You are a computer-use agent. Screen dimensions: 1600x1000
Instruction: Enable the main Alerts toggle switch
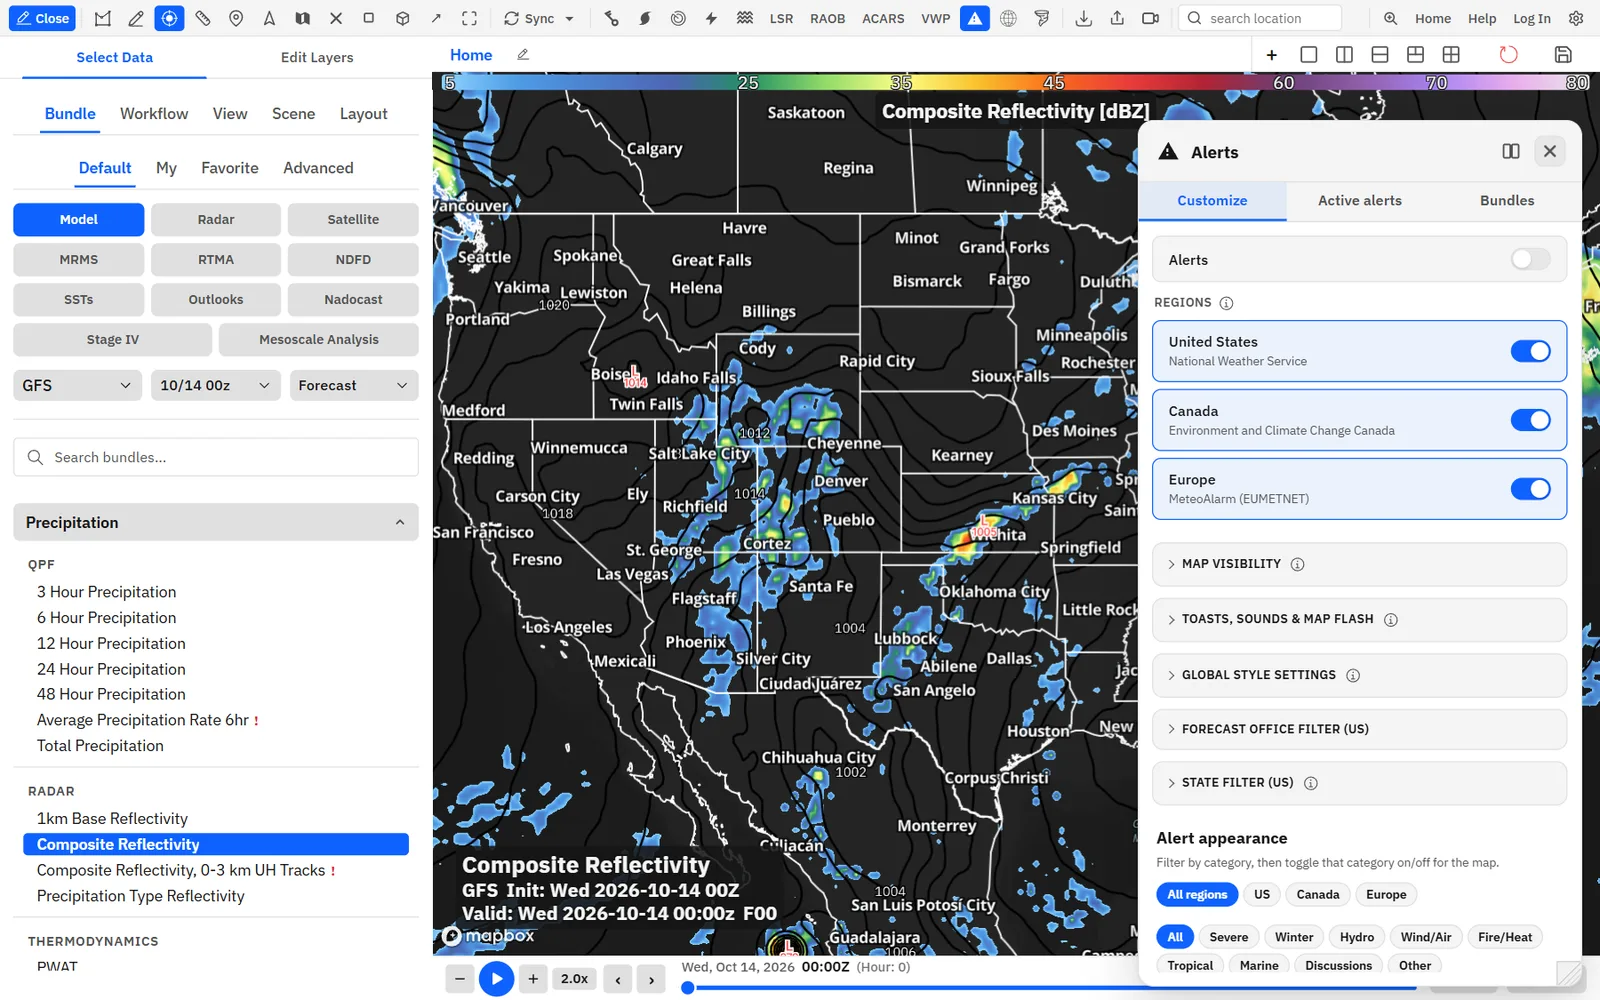click(1530, 260)
